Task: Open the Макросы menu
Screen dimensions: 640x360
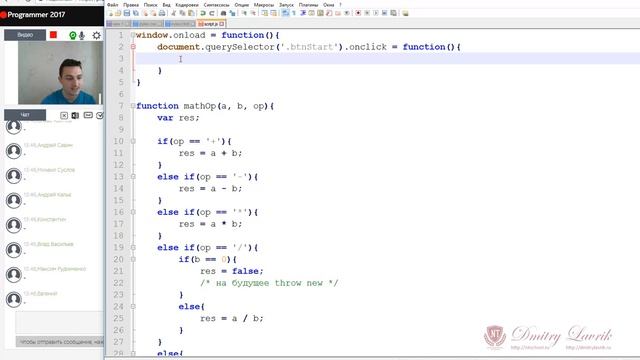Action: [264, 5]
